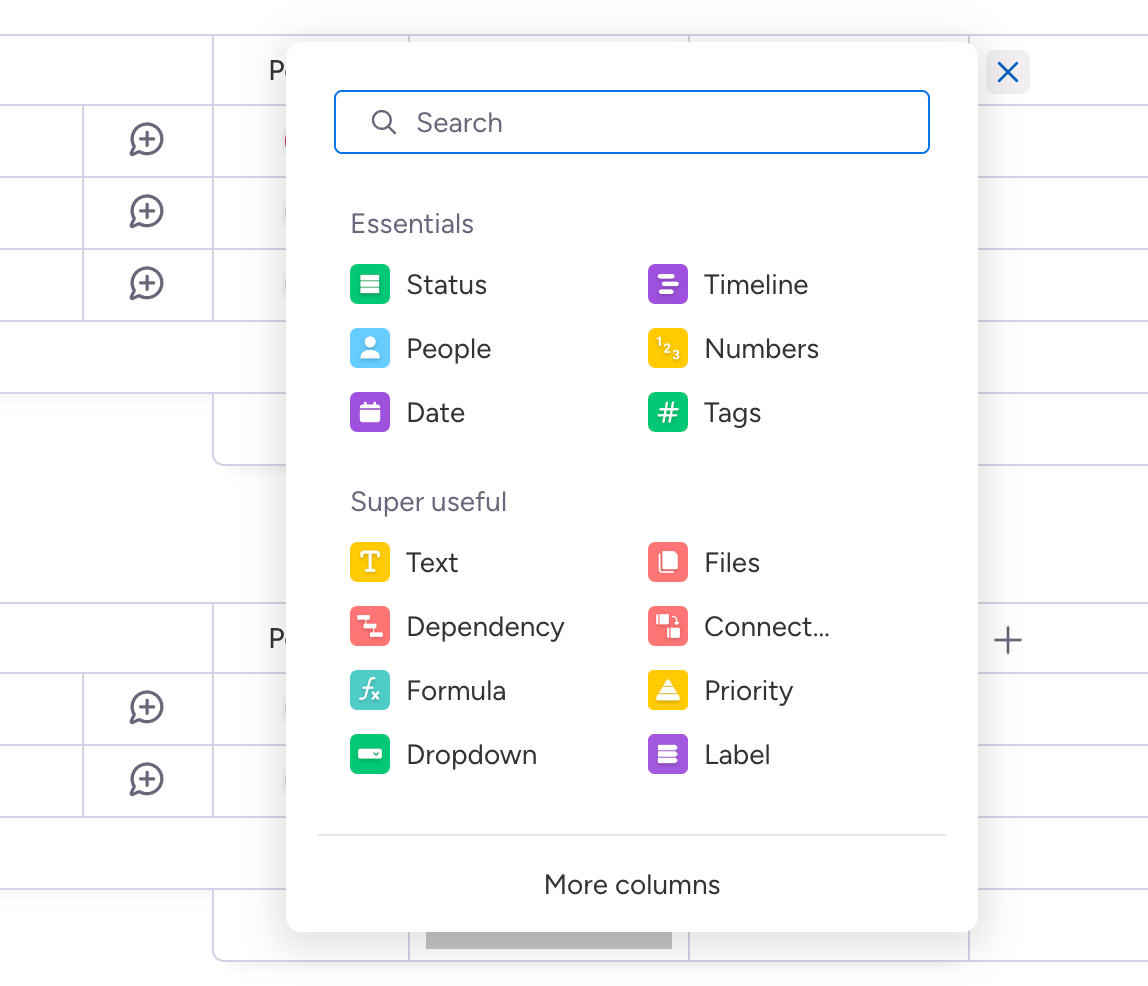Select the Status column type
Viewport: 1148px width, 986px height.
pos(446,284)
